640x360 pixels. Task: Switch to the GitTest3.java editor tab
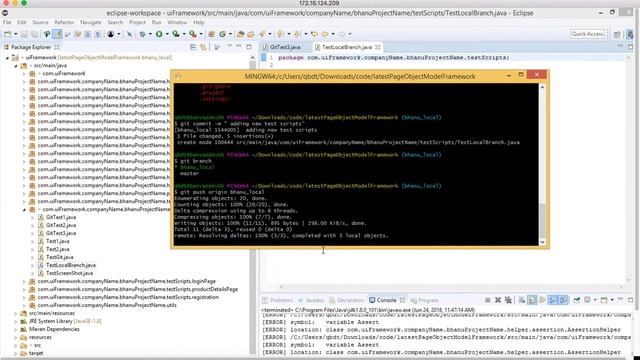pyautogui.click(x=285, y=47)
